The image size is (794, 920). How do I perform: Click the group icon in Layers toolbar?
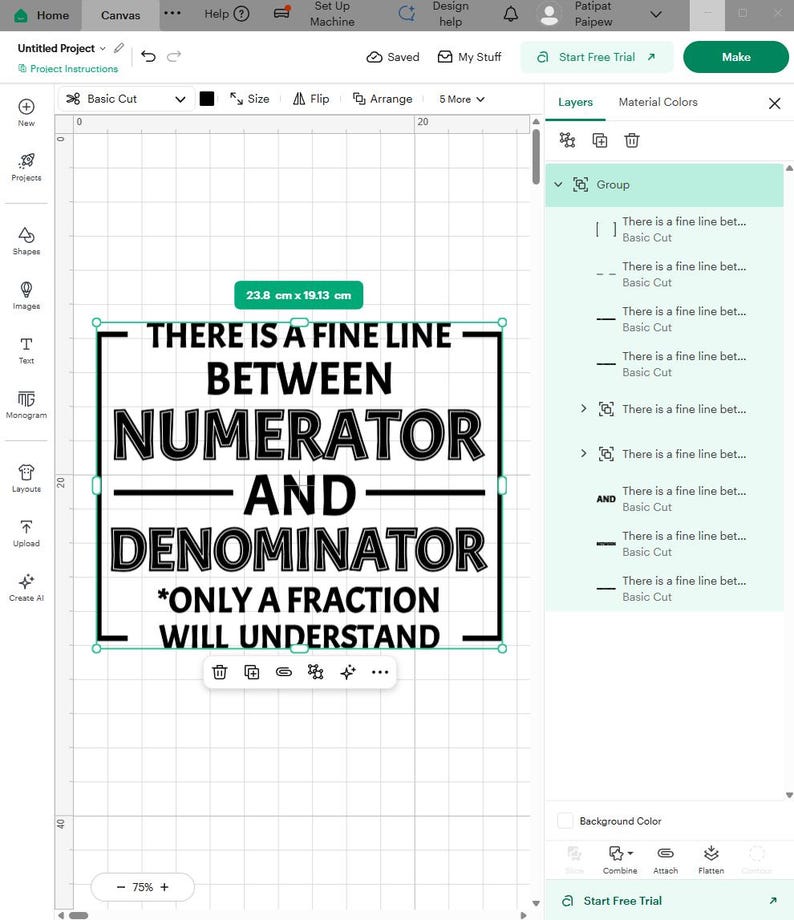(567, 140)
